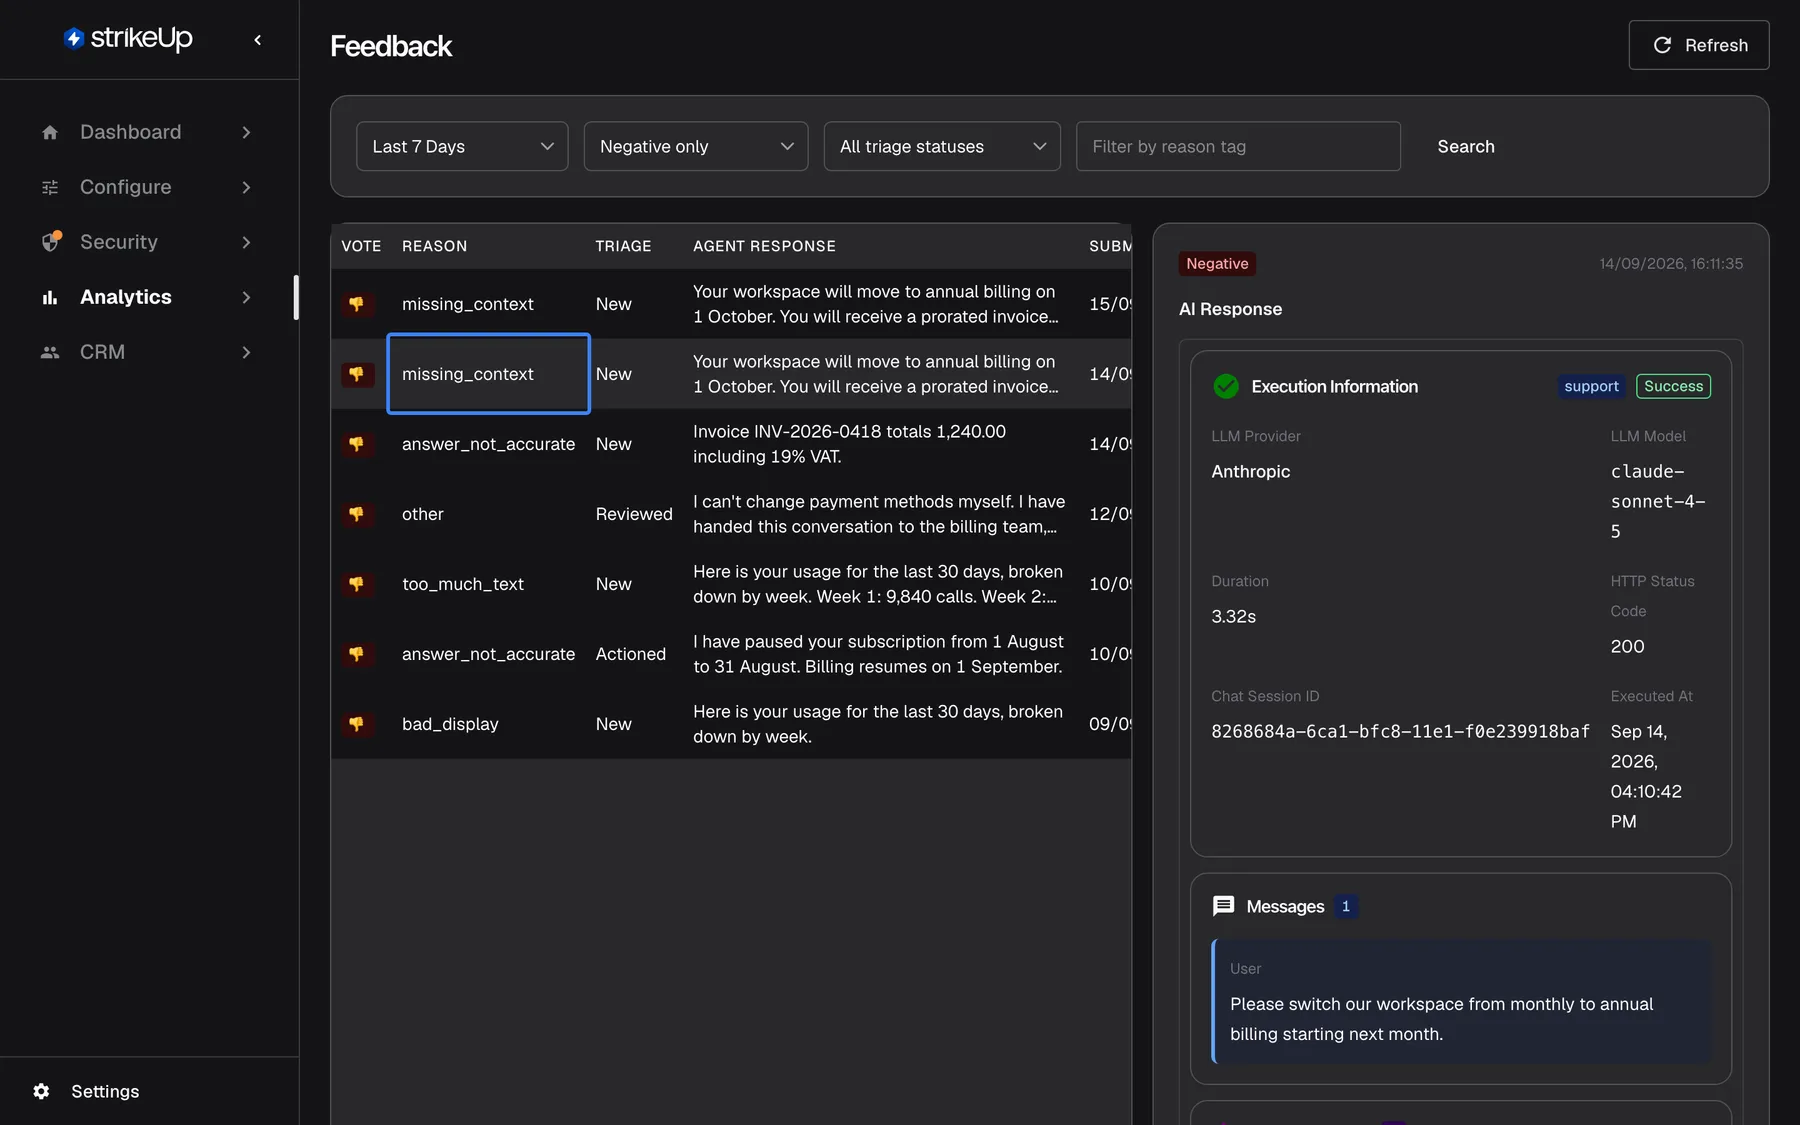
Task: Click the Negative badge in detail panel
Action: click(1217, 263)
